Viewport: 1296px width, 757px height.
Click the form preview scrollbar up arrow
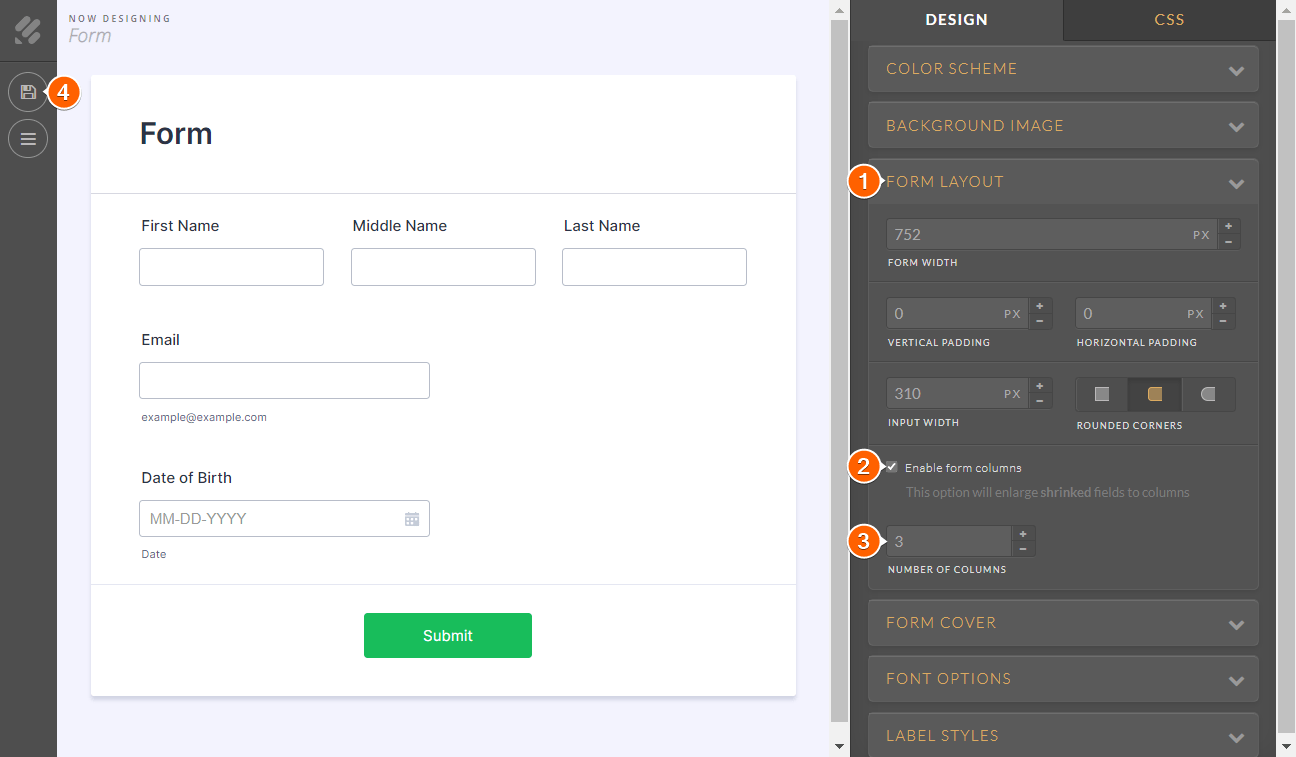click(839, 9)
